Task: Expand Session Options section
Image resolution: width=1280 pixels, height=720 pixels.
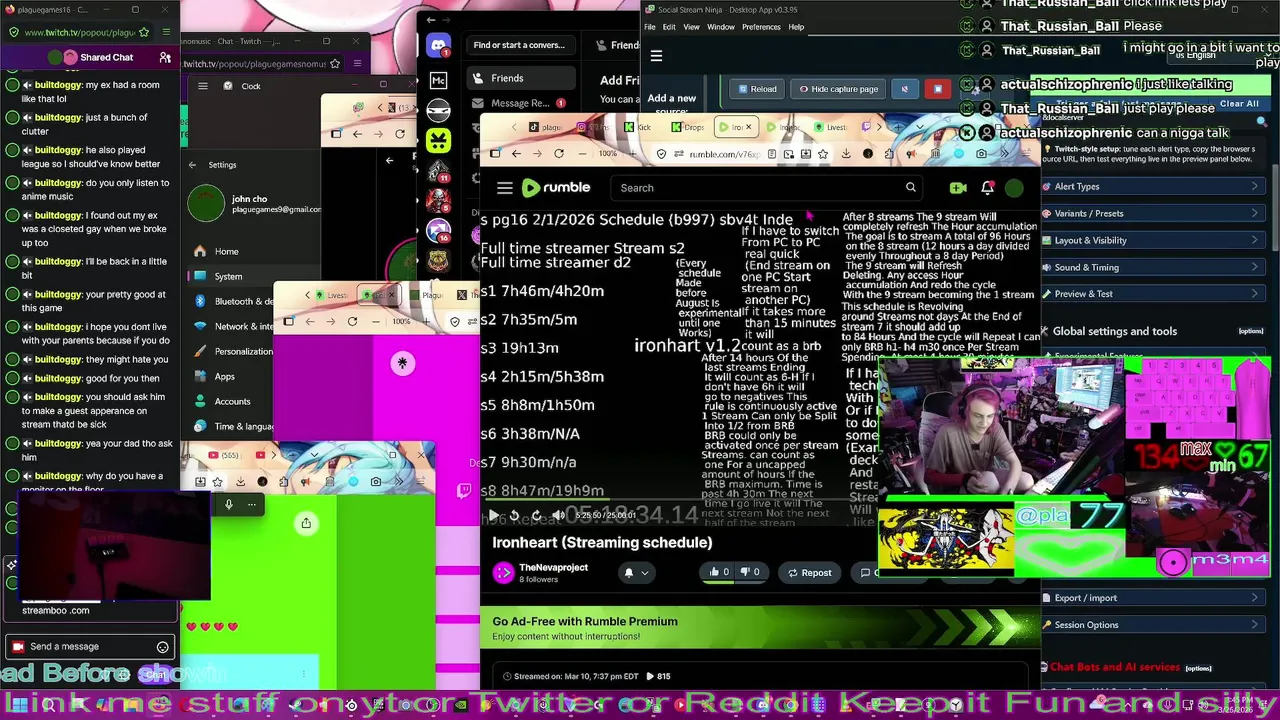Action: (1153, 625)
